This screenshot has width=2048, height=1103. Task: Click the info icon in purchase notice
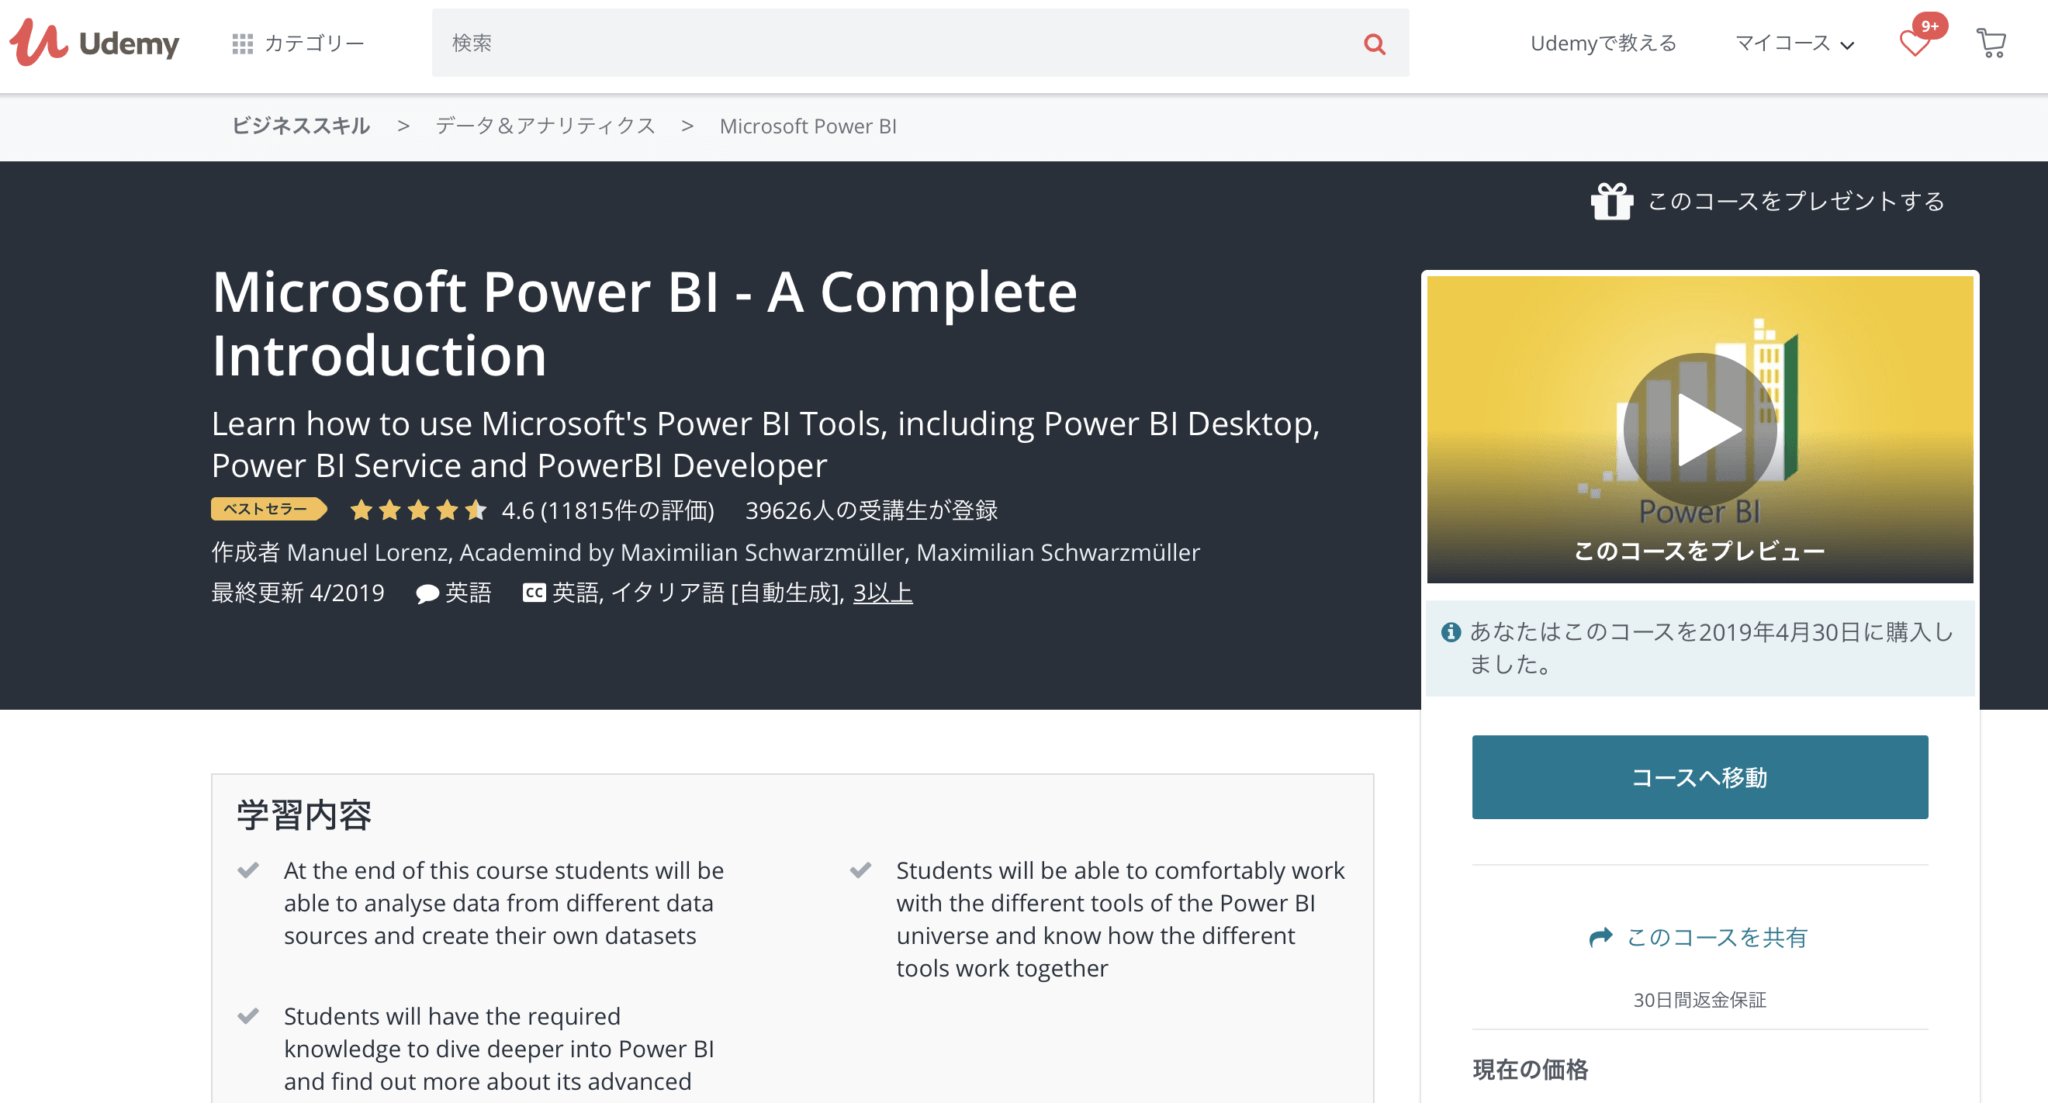(1451, 632)
